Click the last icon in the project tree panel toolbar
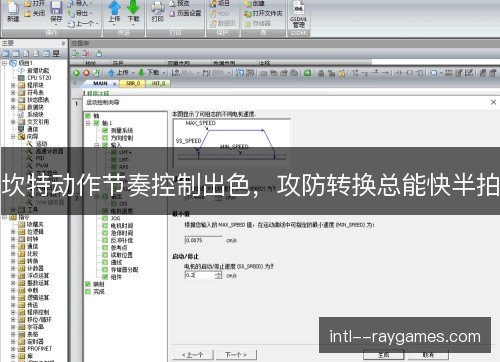Screen dimensions: 500x362 point(56,53)
